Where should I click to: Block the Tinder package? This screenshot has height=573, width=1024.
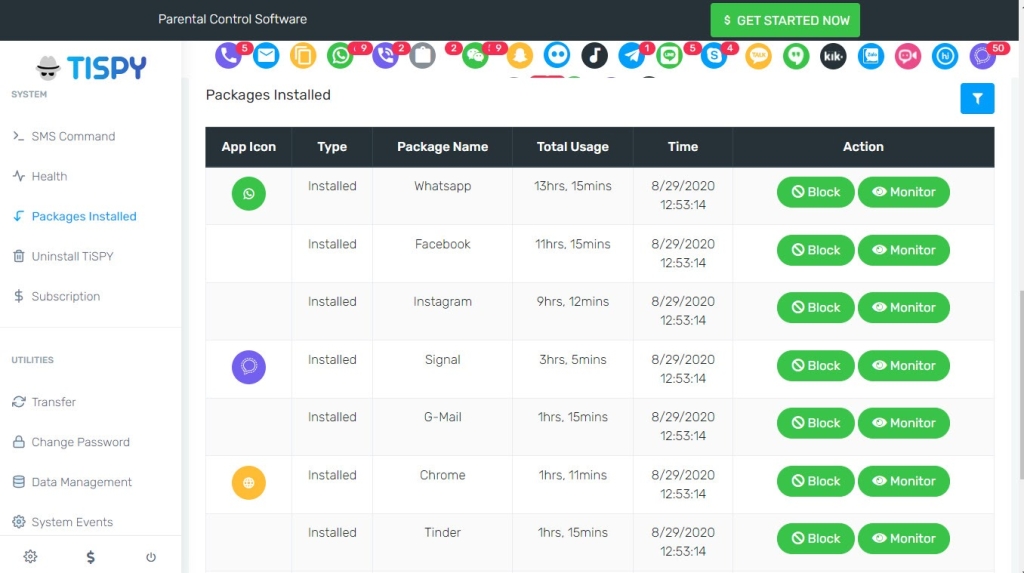(816, 539)
